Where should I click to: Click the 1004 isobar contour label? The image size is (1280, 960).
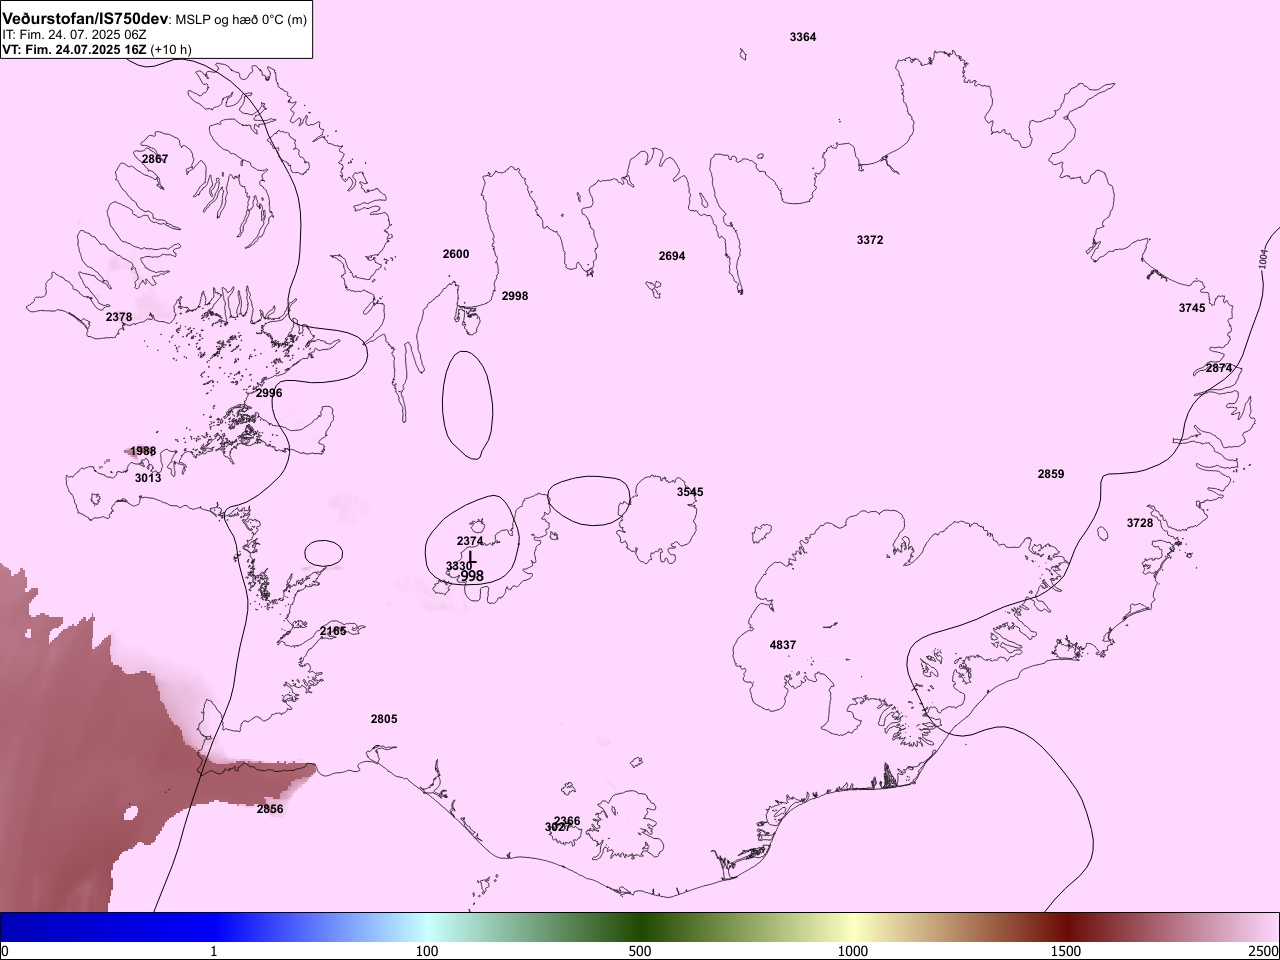(x=1263, y=260)
